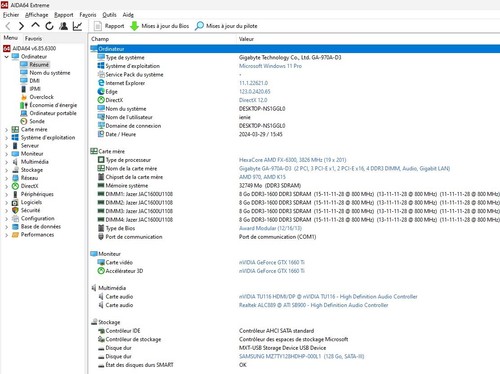Expand the Moniteur tree node

6,154
